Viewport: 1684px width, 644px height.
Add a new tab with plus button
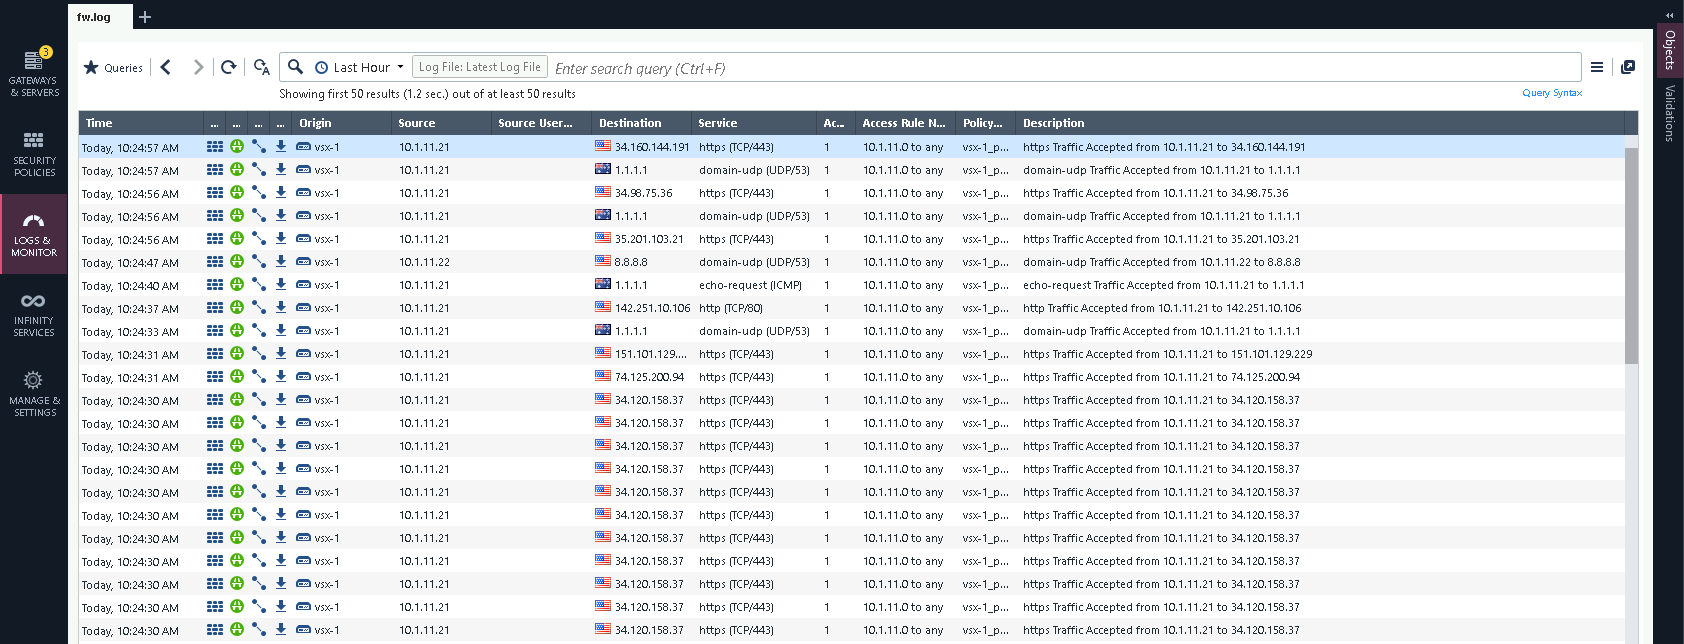click(145, 17)
